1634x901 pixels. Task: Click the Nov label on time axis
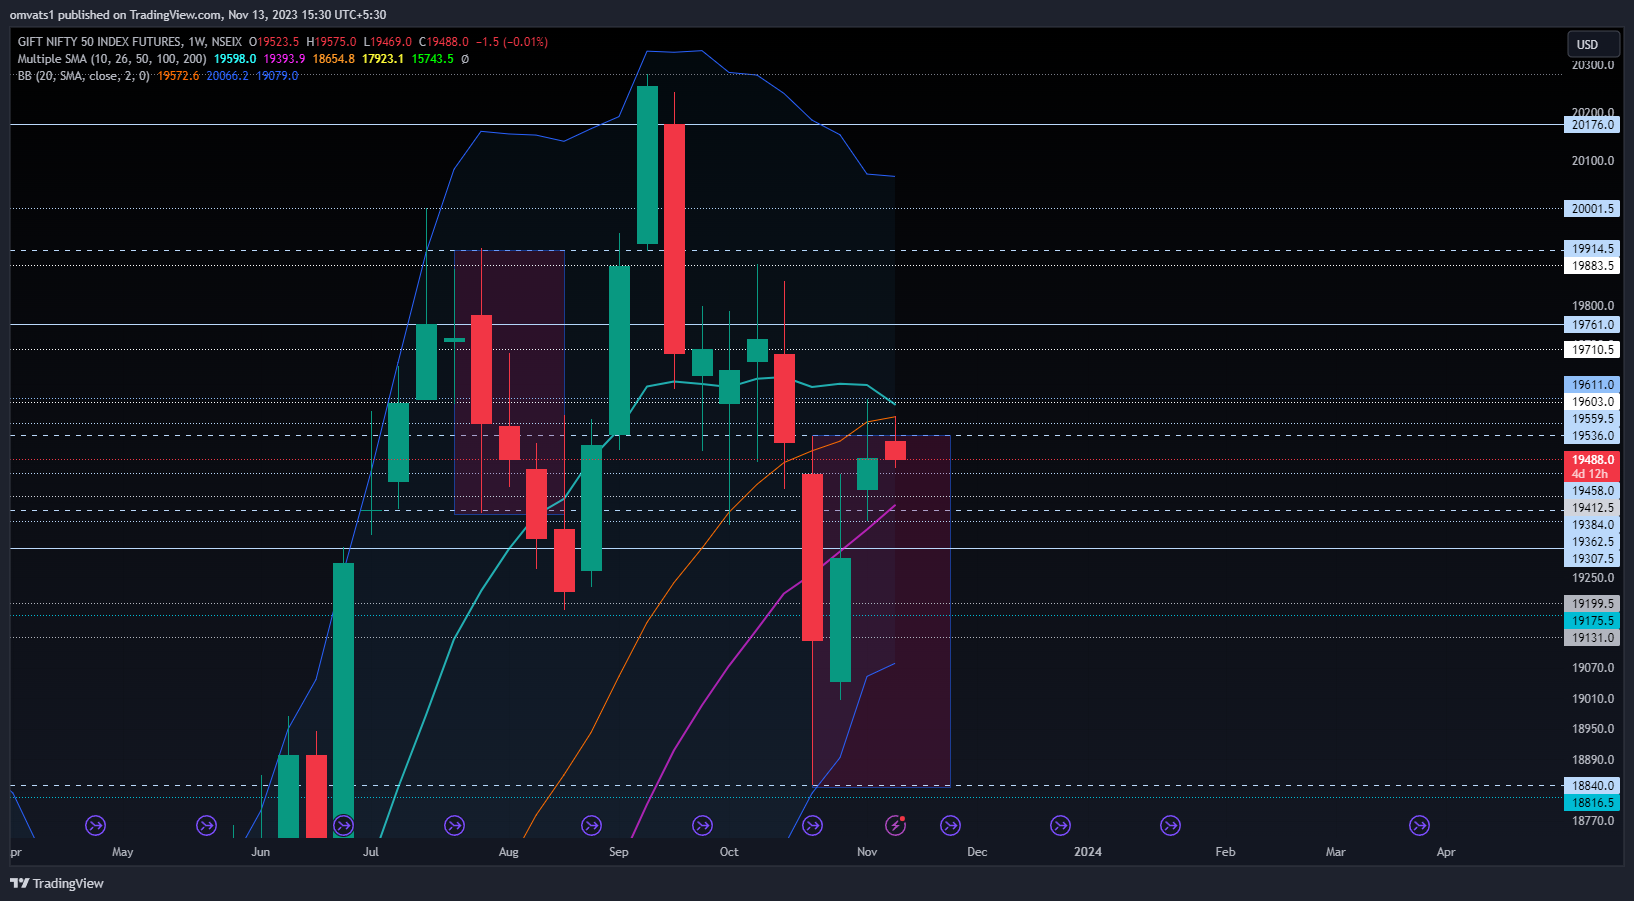coord(867,852)
